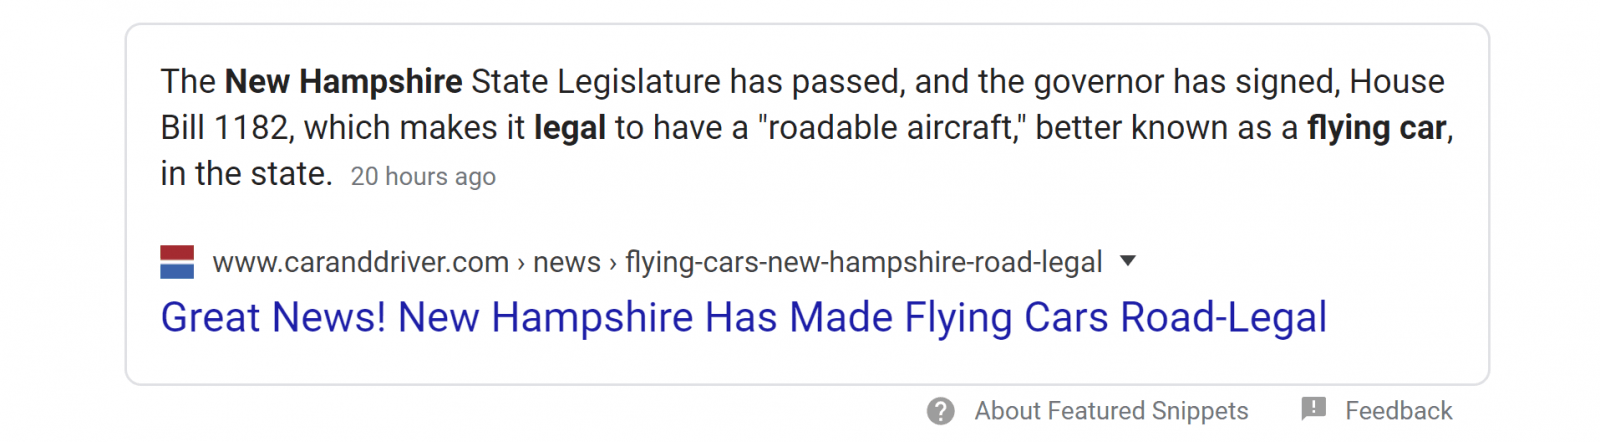
Task: Open the Great News! New Hampshire headline link
Action: coord(743,318)
